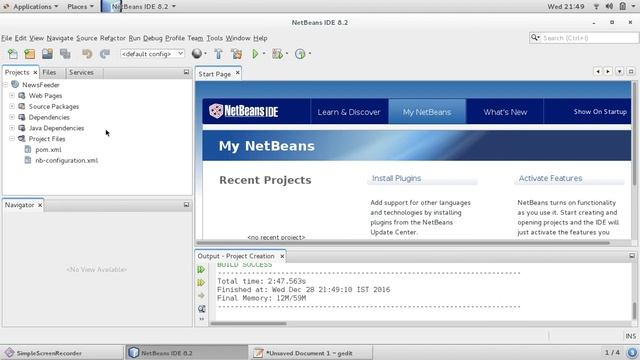640x360 pixels.
Task: Click the Save All toolbar icon
Action: point(65,53)
